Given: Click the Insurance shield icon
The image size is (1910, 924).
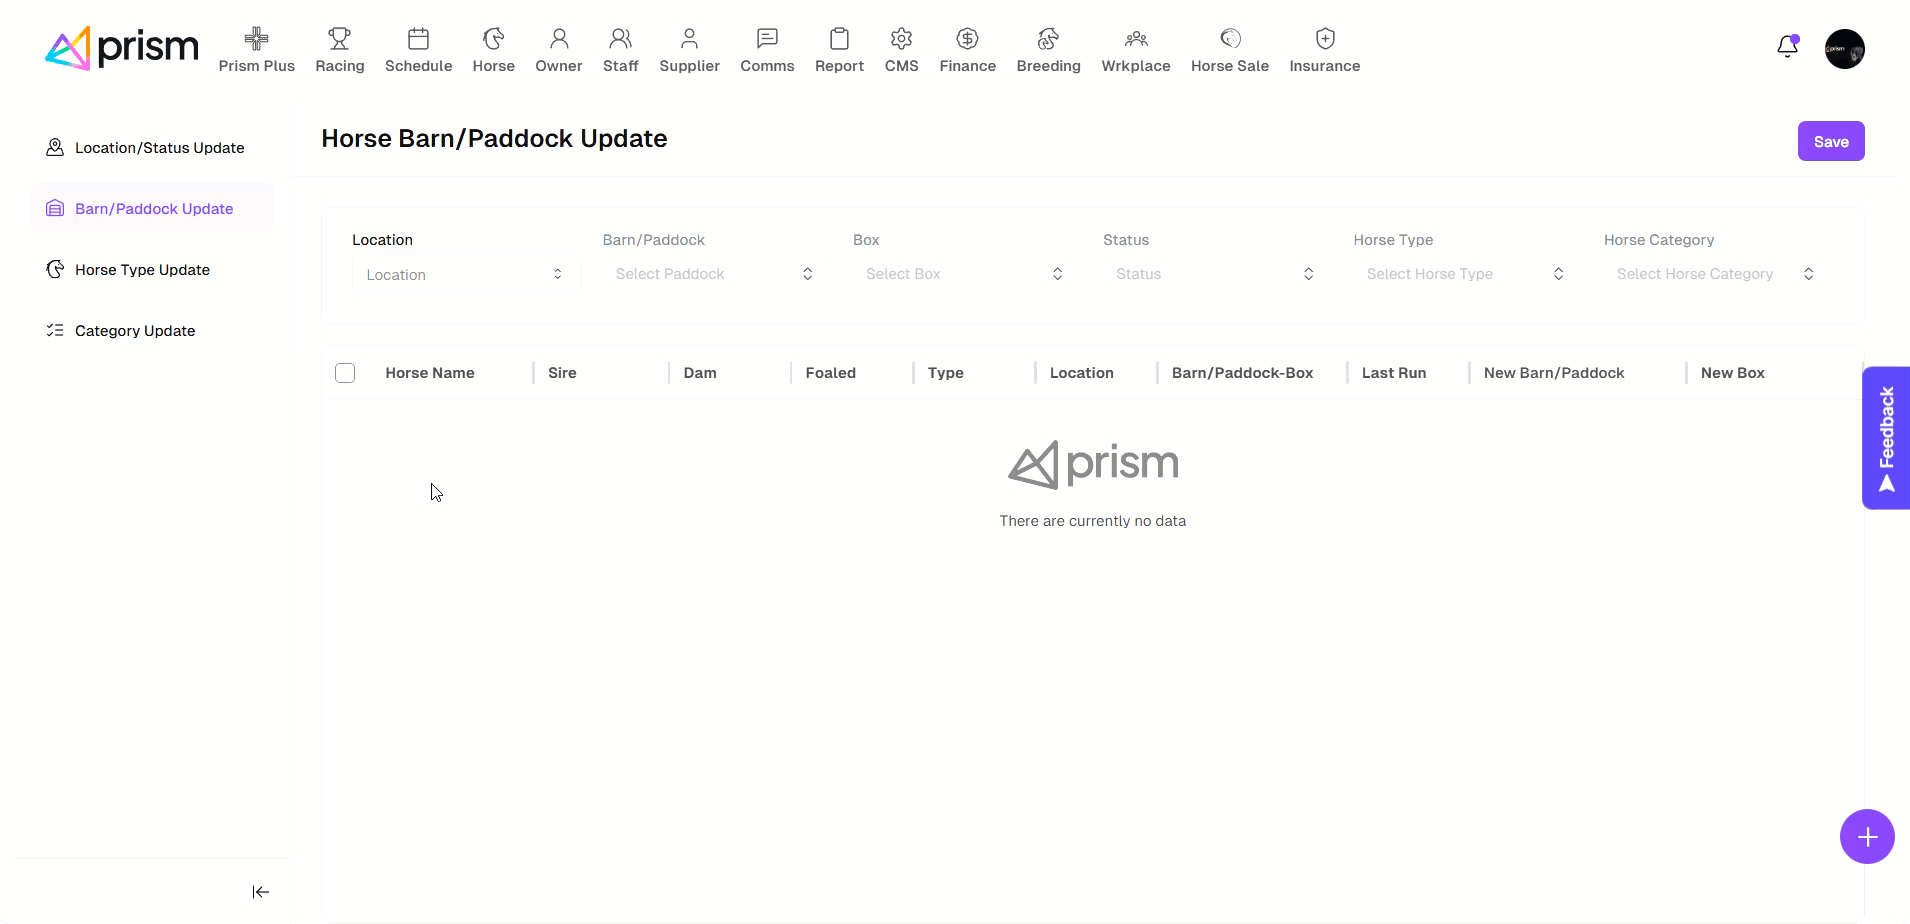Looking at the screenshot, I should [1324, 39].
